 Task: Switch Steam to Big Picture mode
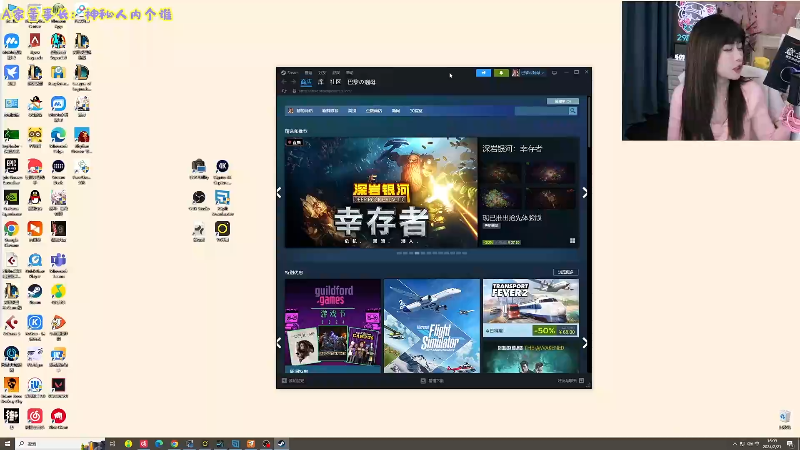coord(555,73)
